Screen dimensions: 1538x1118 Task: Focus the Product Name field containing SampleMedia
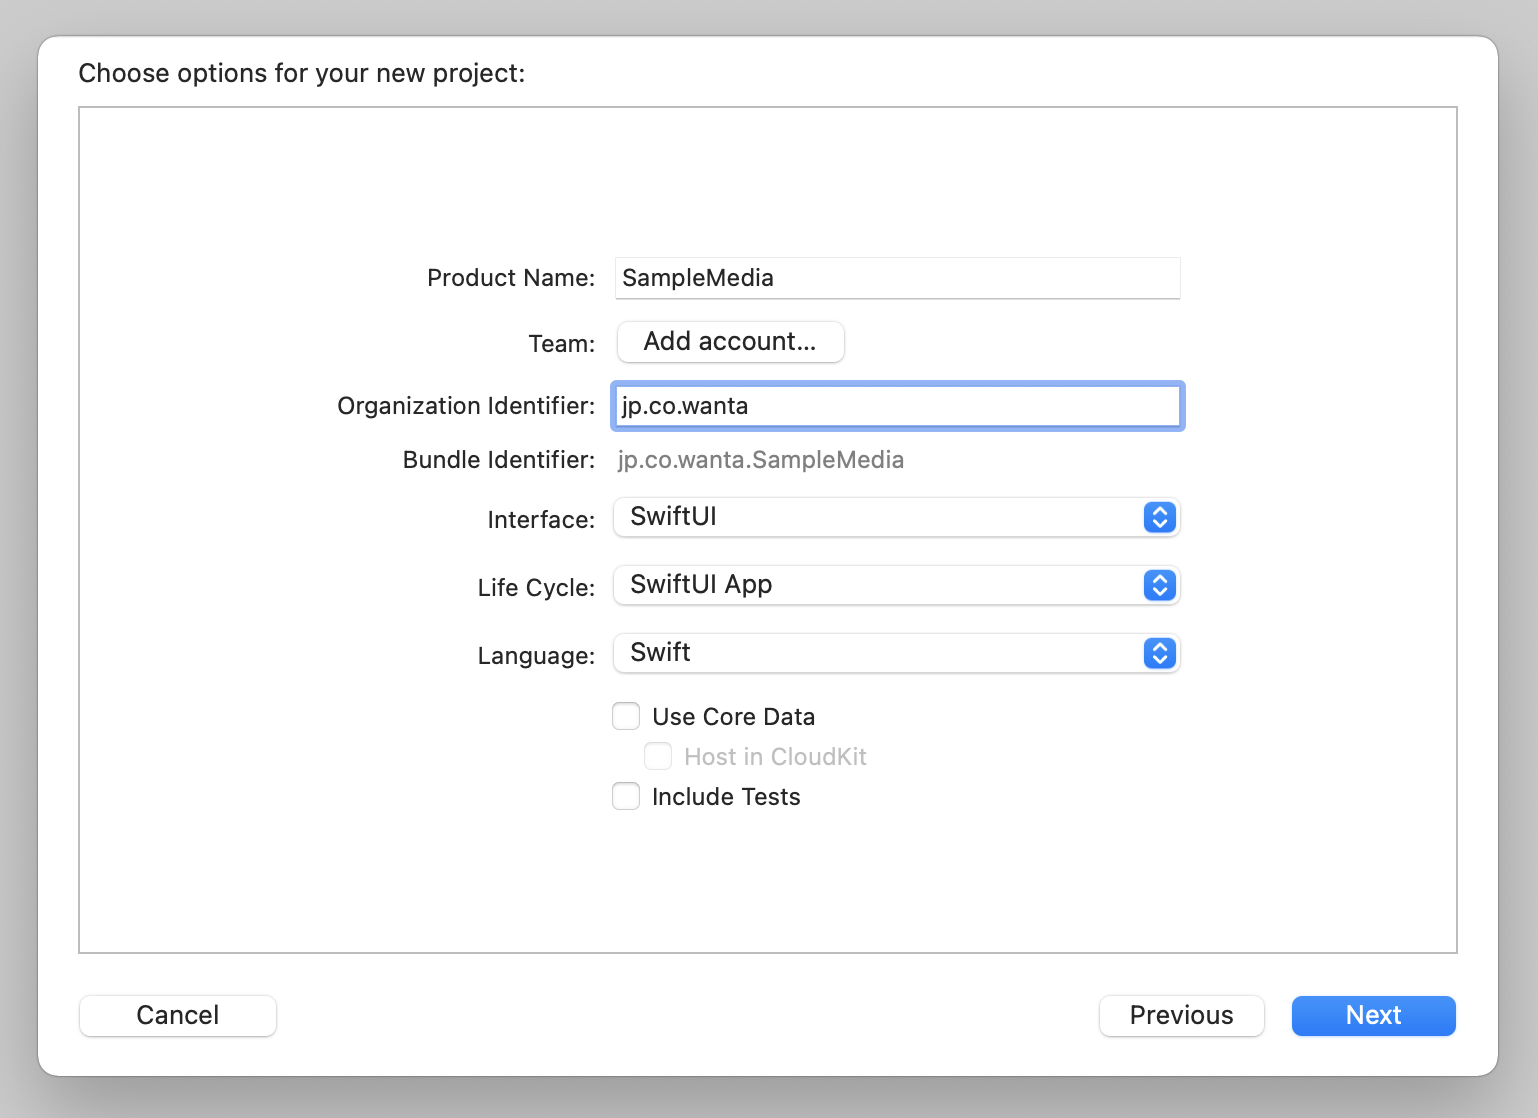click(x=897, y=278)
